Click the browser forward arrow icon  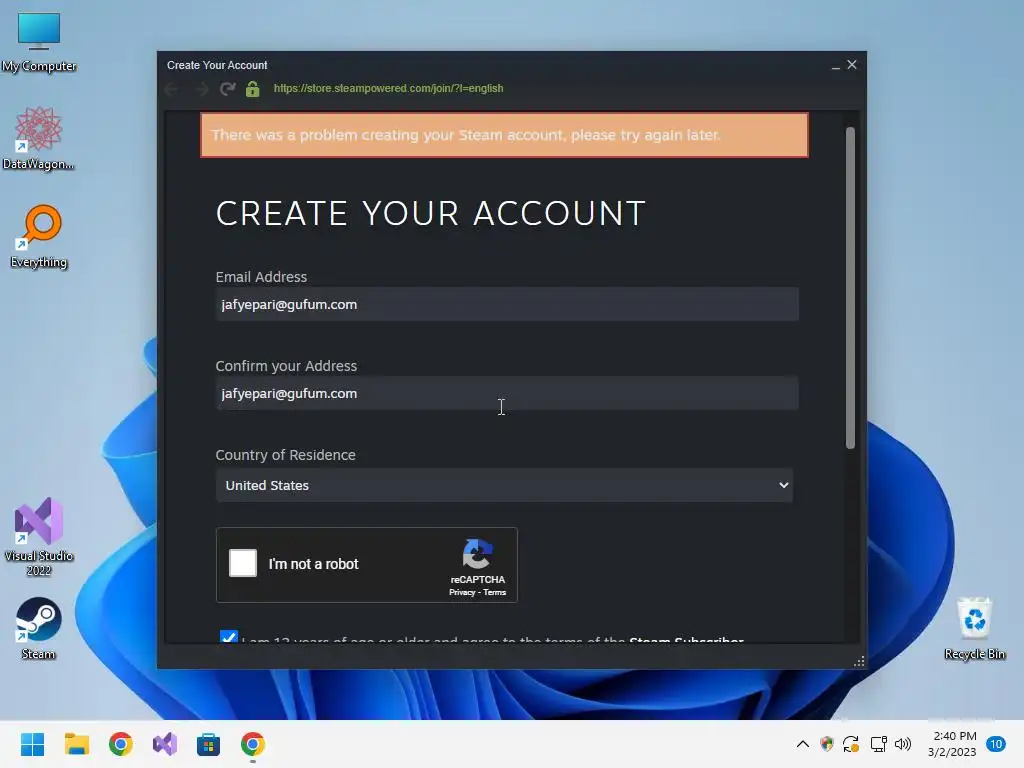pos(202,89)
